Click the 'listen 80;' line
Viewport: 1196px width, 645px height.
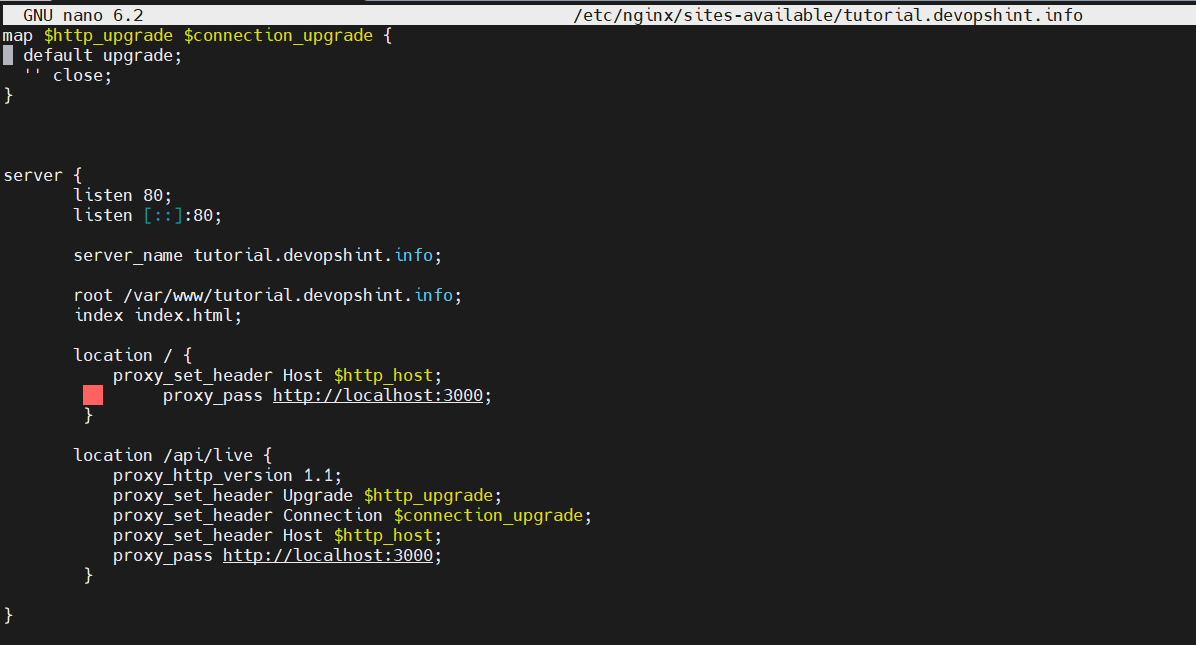[123, 196]
